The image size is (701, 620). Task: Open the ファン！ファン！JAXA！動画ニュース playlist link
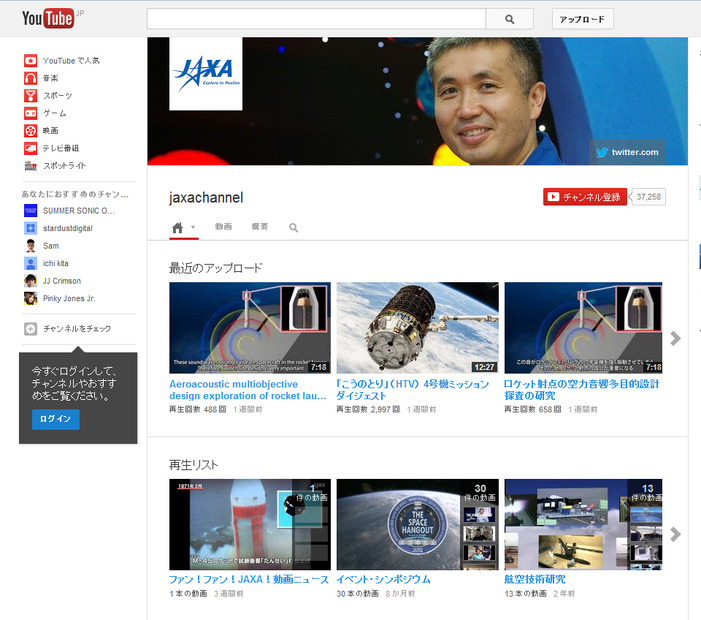[x=249, y=579]
